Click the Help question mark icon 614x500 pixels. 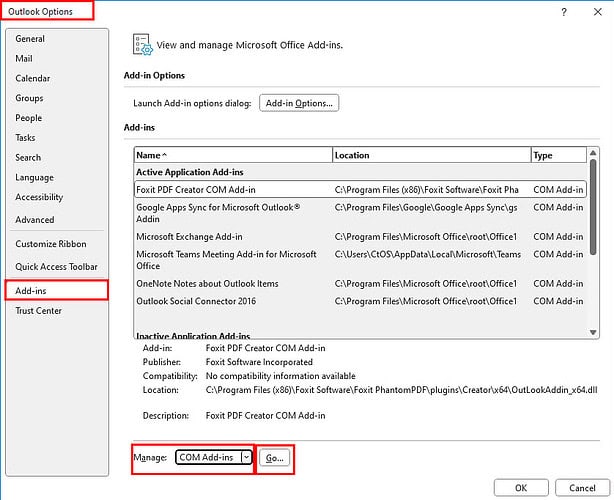[563, 12]
